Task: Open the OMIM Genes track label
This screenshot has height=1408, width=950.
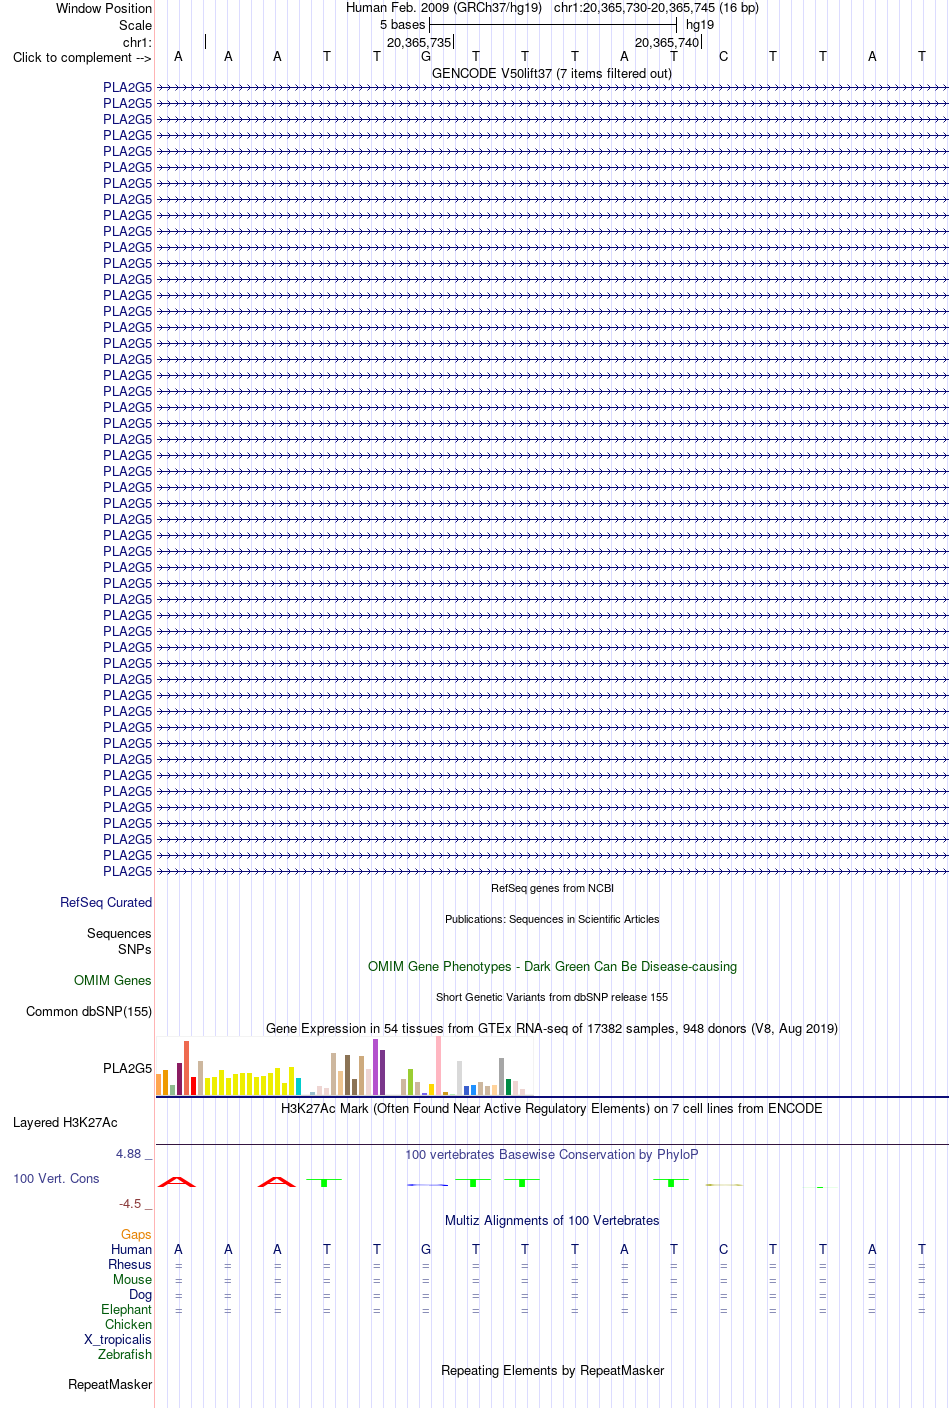Action: 113,980
